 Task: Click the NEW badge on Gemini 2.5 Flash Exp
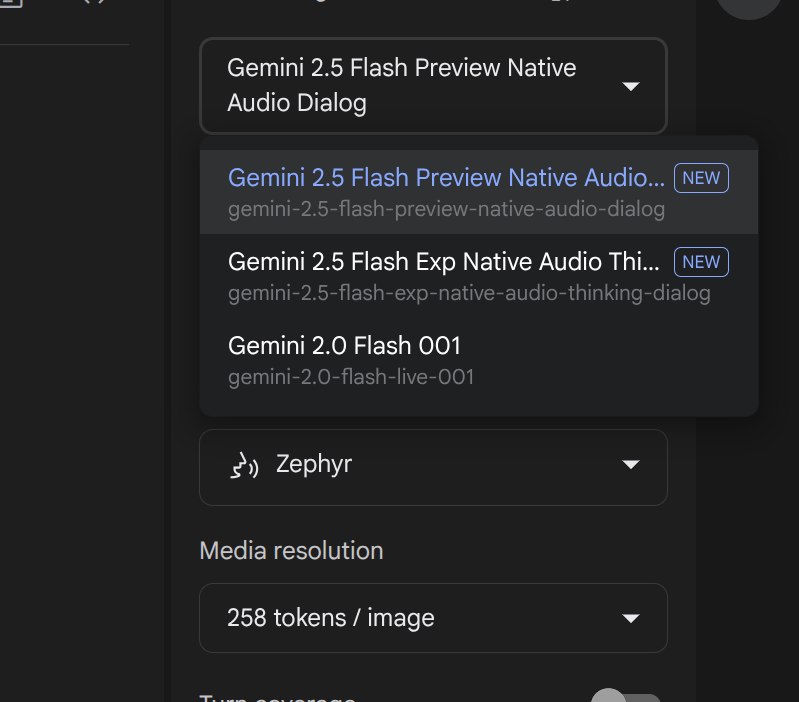(x=701, y=262)
